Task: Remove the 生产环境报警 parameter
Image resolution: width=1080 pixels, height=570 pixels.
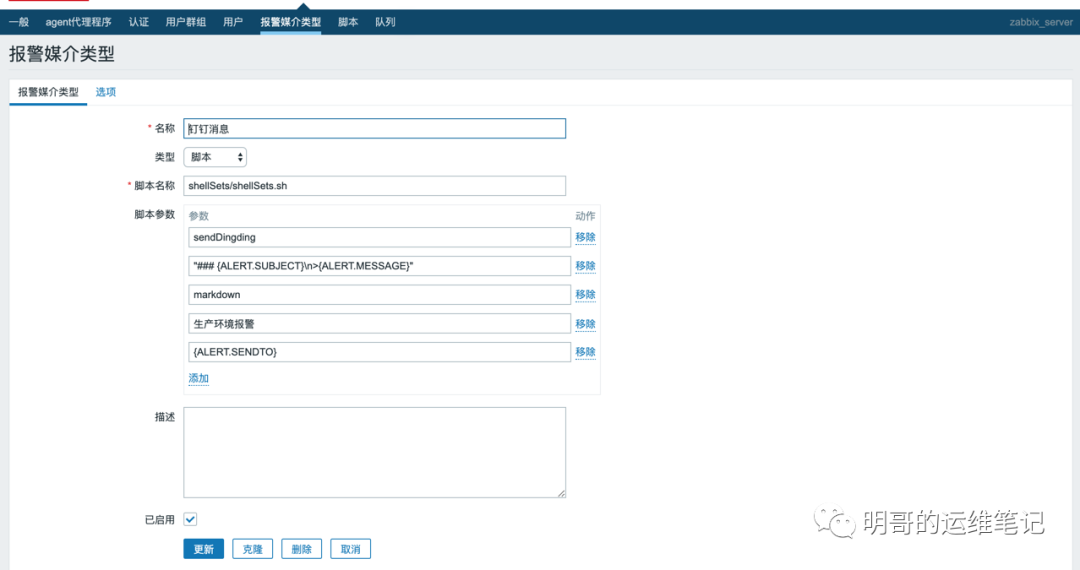Action: click(585, 324)
